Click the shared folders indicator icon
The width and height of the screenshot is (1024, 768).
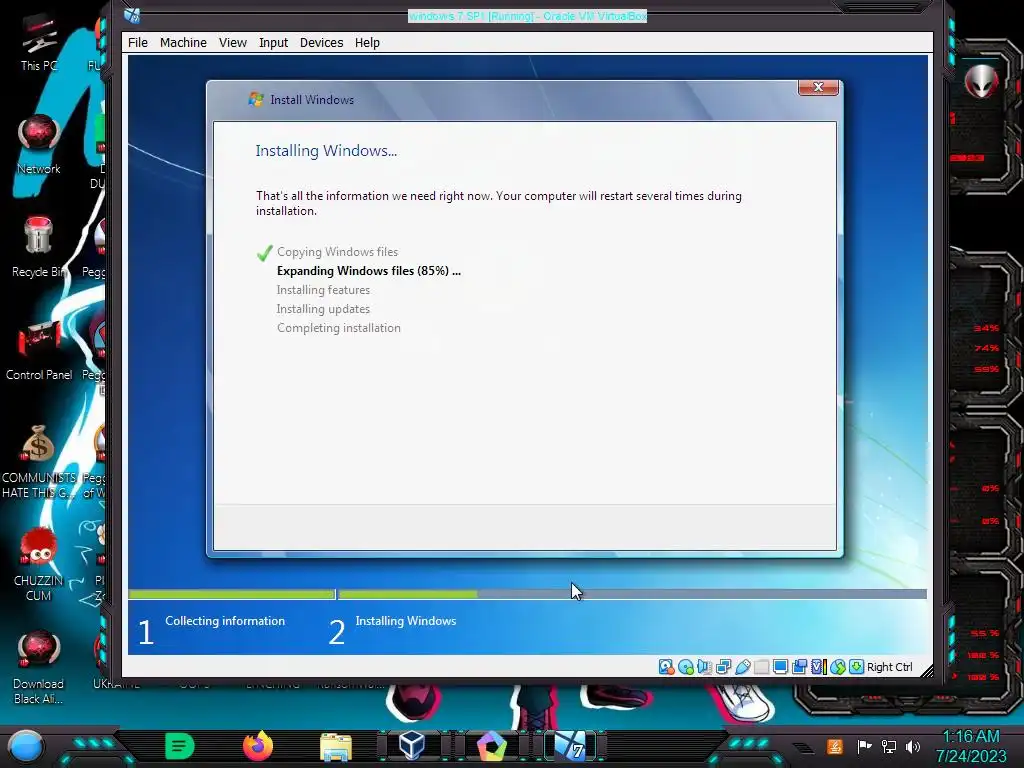pos(761,667)
